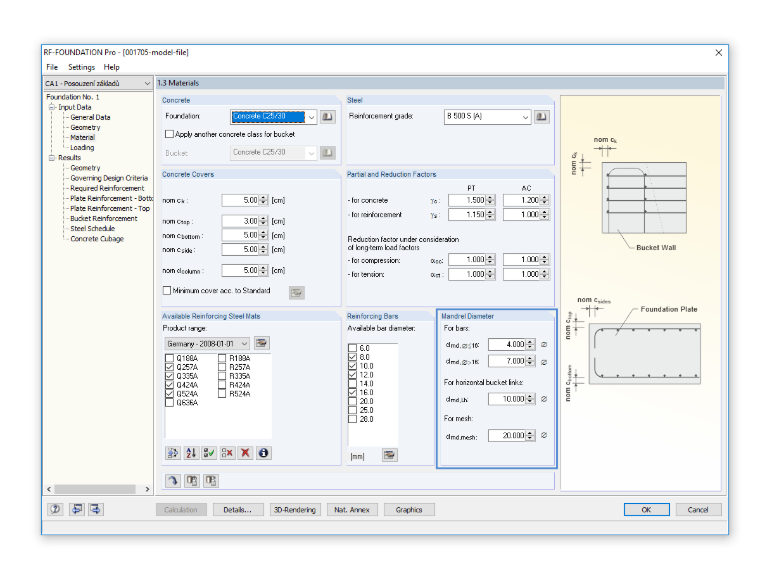
Task: Reset mandrel diameter for bucket links
Action: tap(544, 399)
